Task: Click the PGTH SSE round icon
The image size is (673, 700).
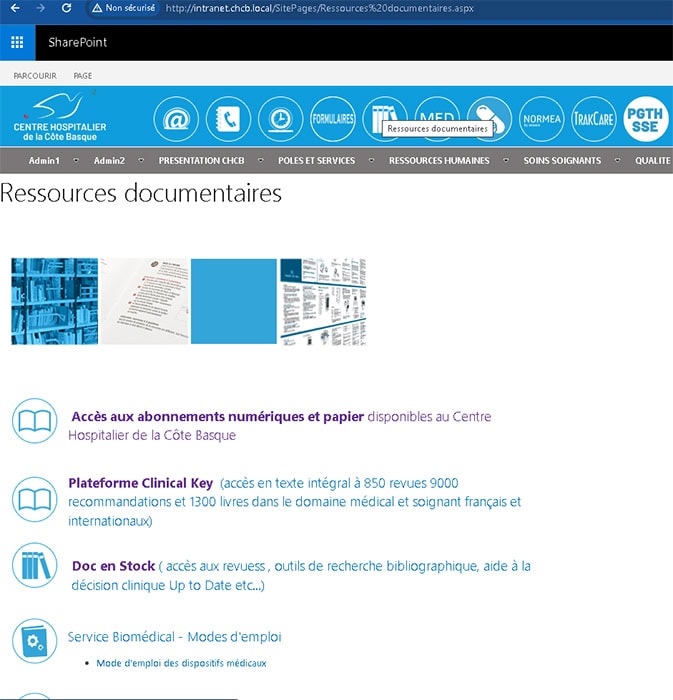Action: (645, 119)
